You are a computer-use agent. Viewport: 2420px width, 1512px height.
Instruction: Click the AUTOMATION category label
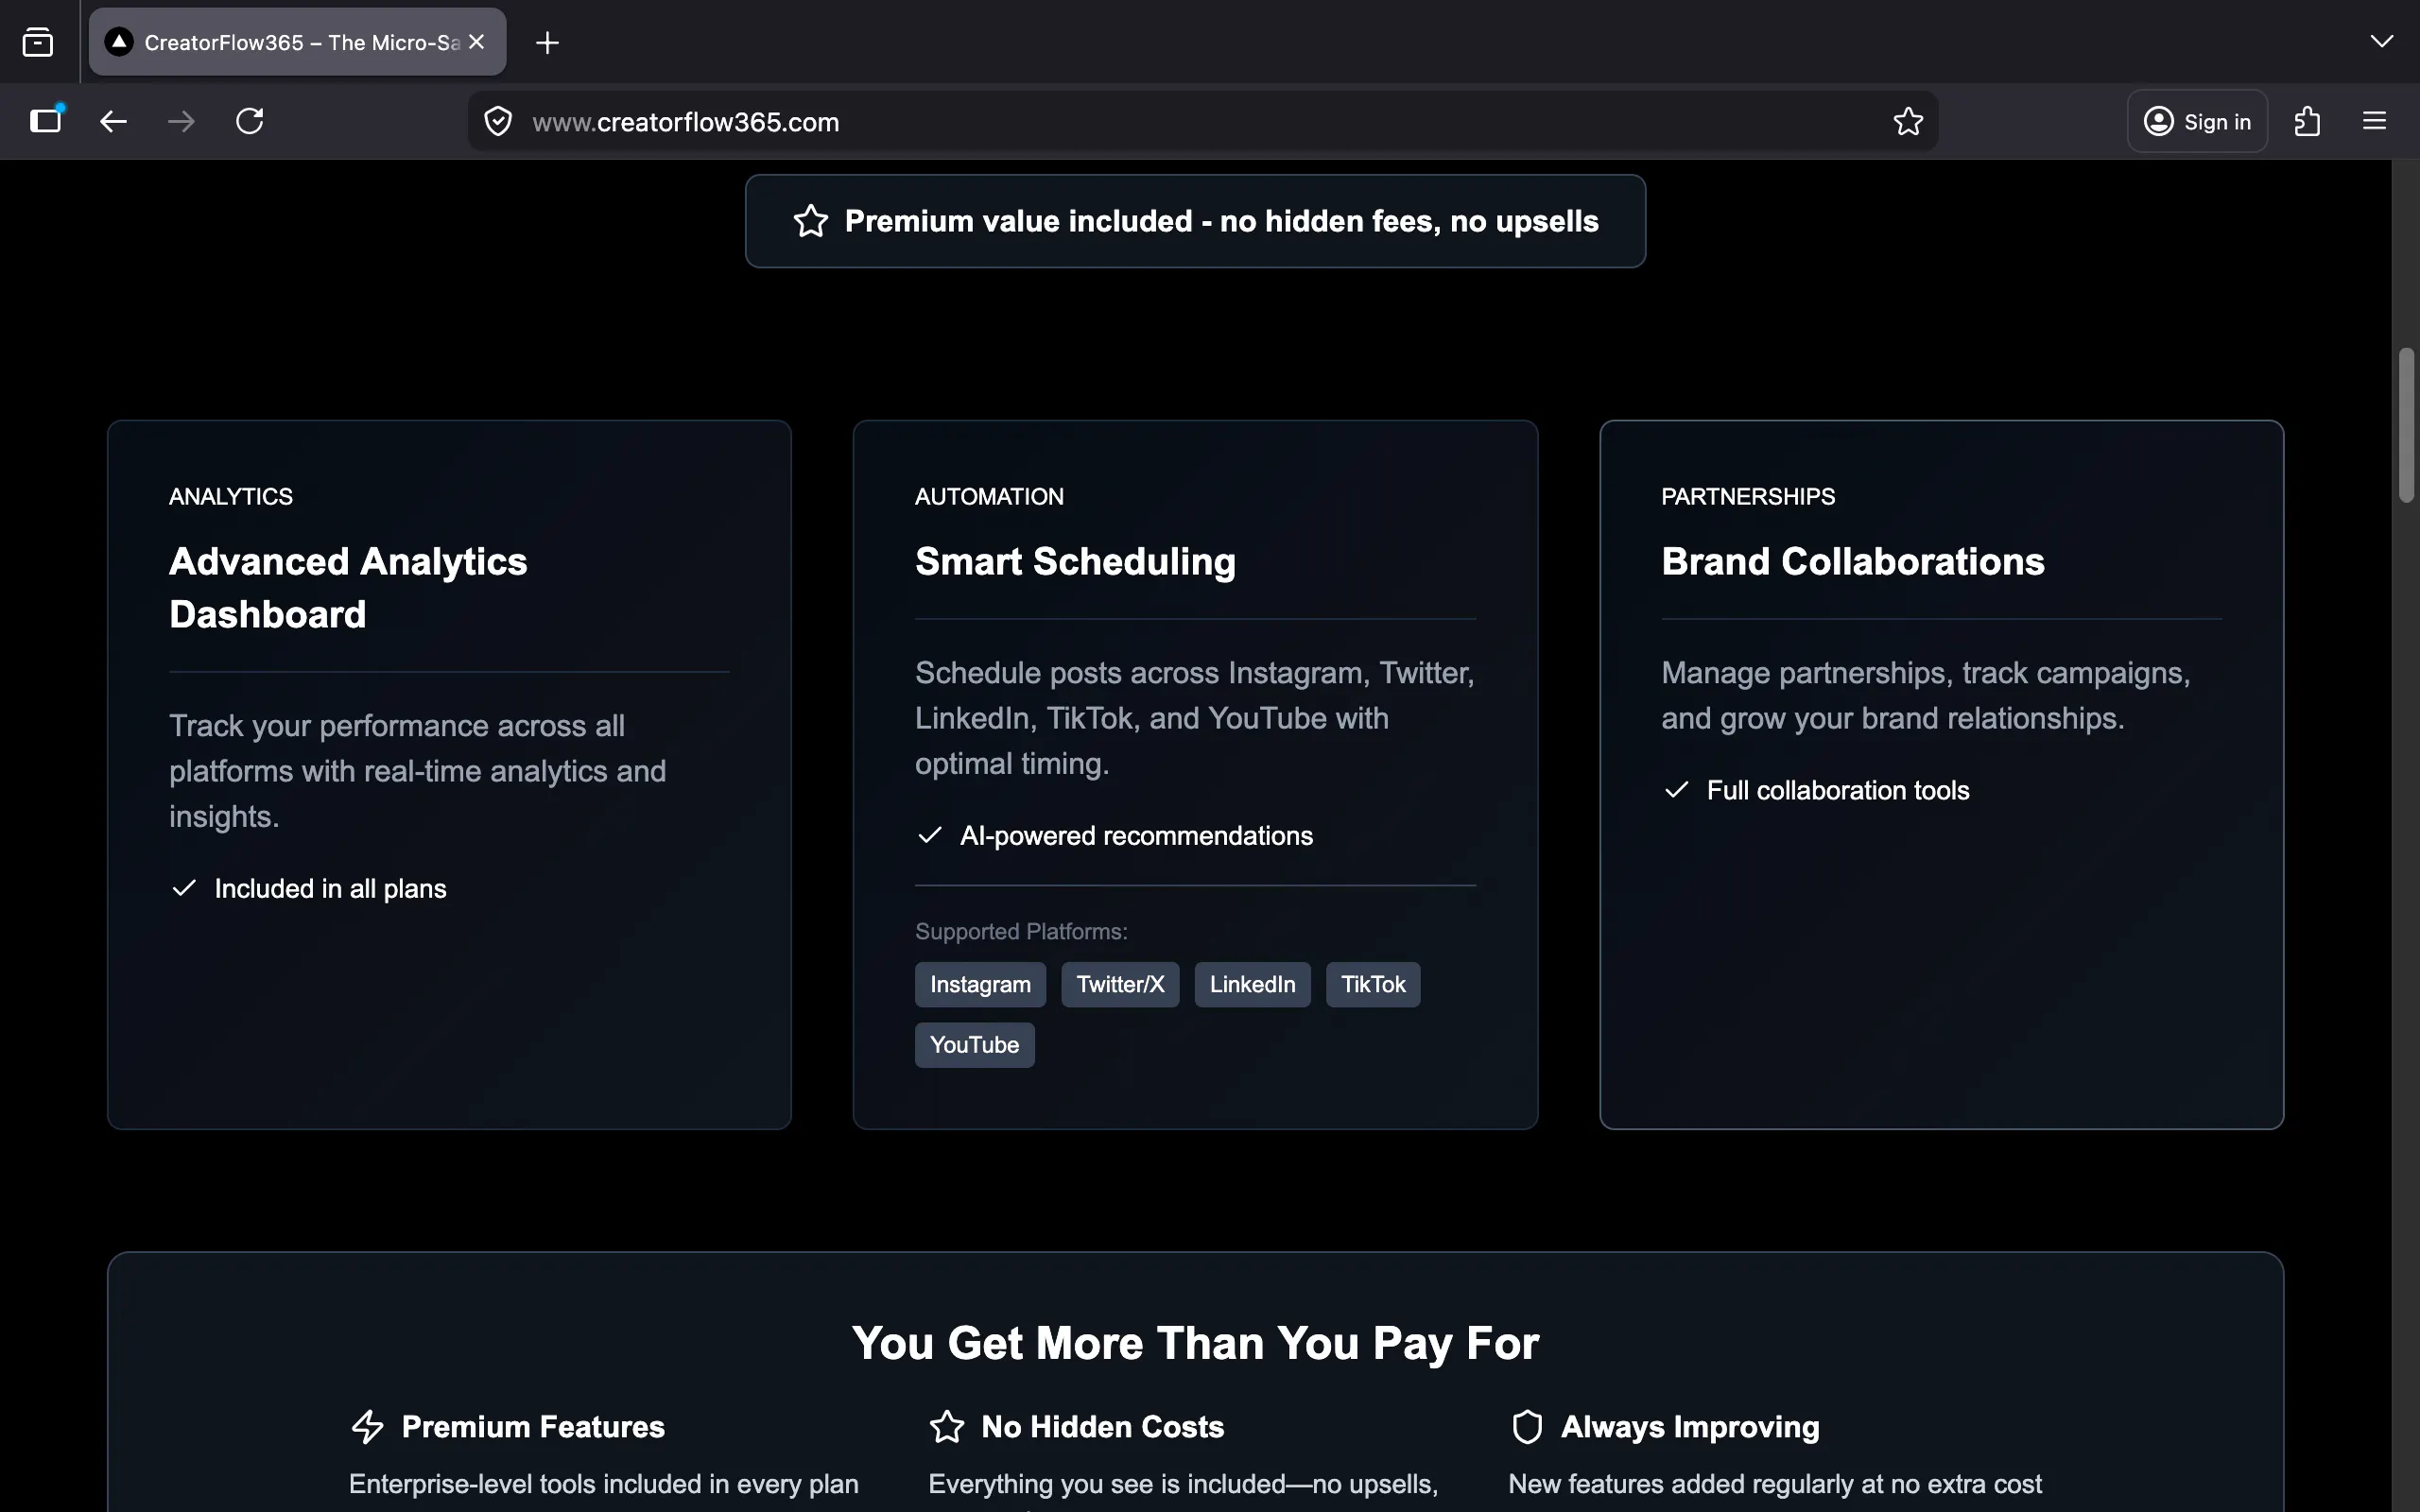click(x=989, y=497)
